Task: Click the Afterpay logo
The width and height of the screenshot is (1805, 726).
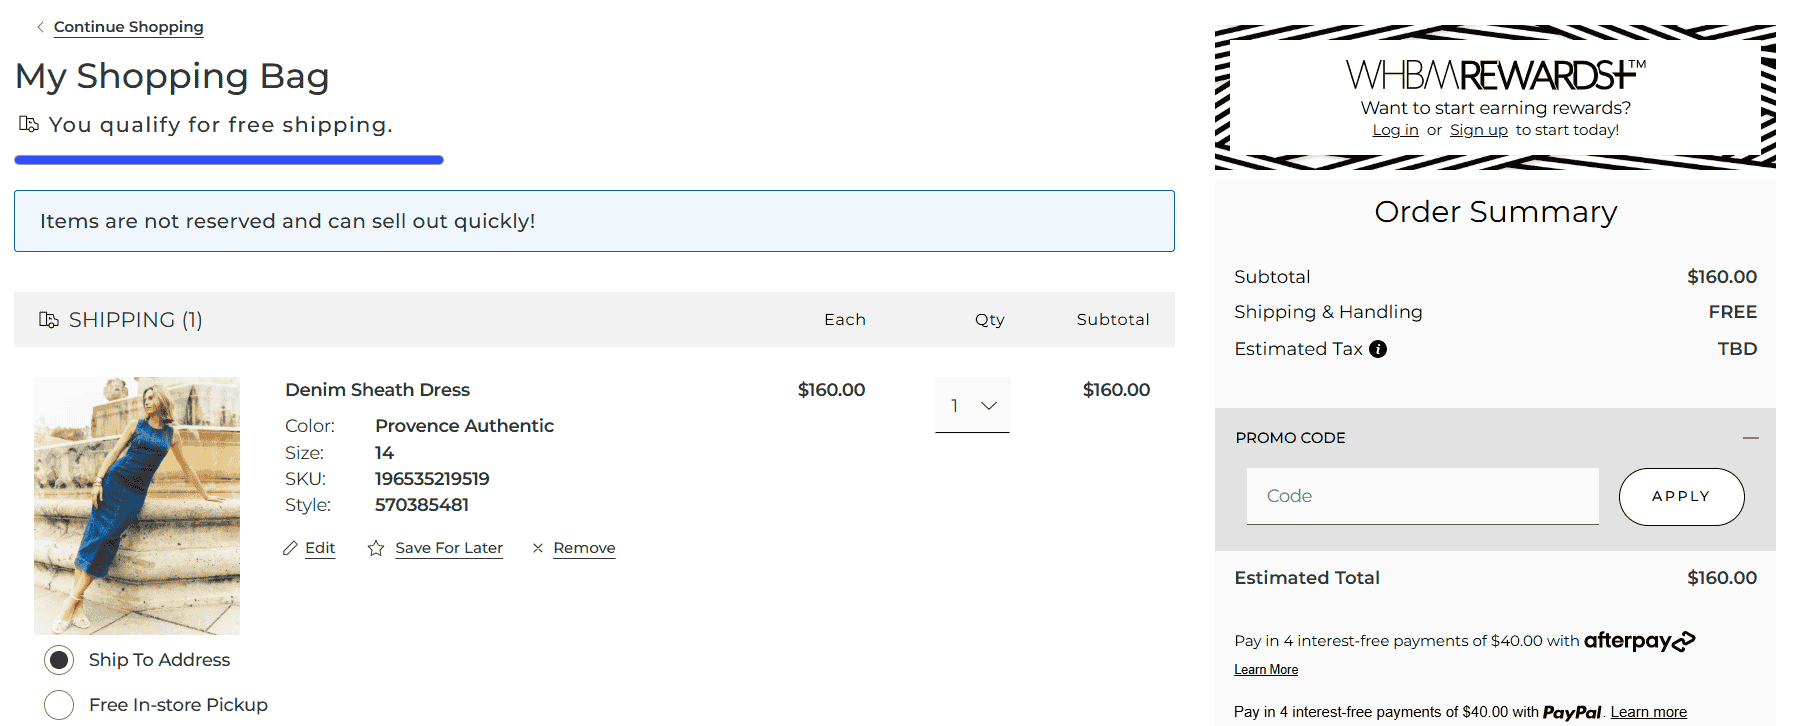Action: 1639,641
